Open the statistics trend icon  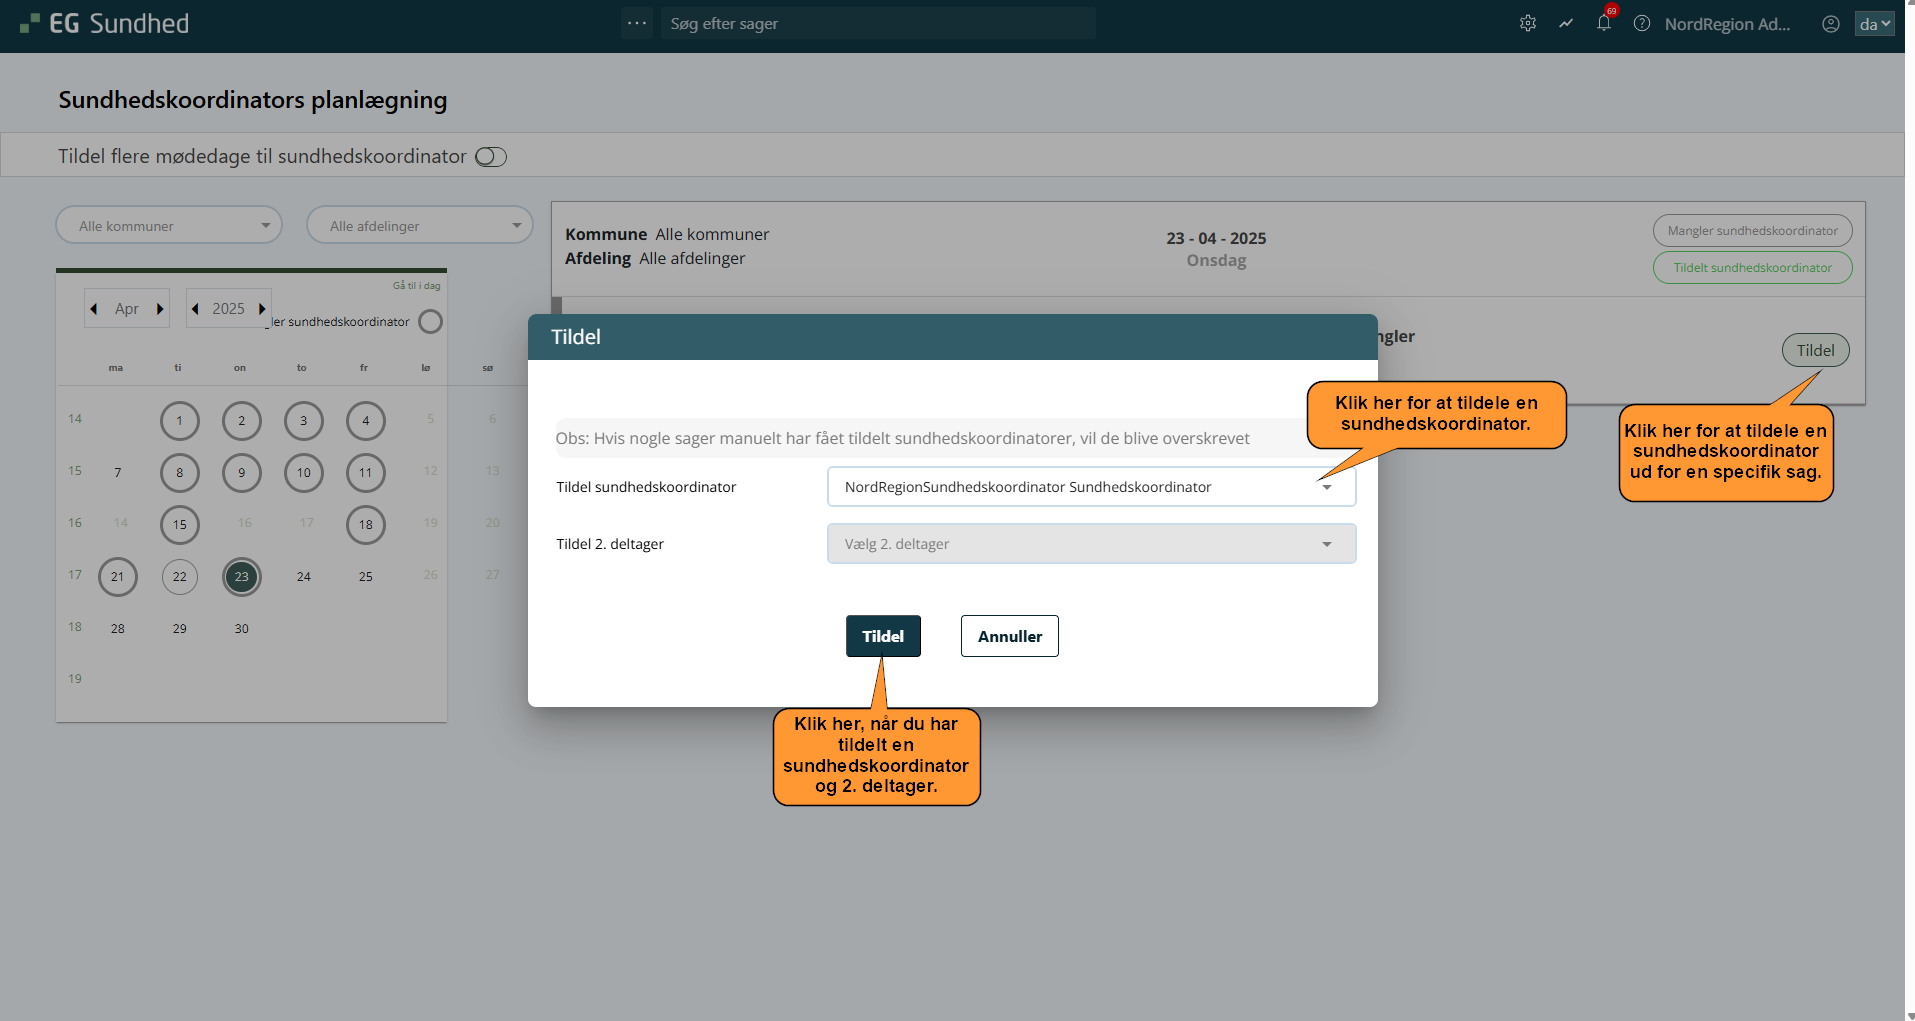coord(1565,23)
